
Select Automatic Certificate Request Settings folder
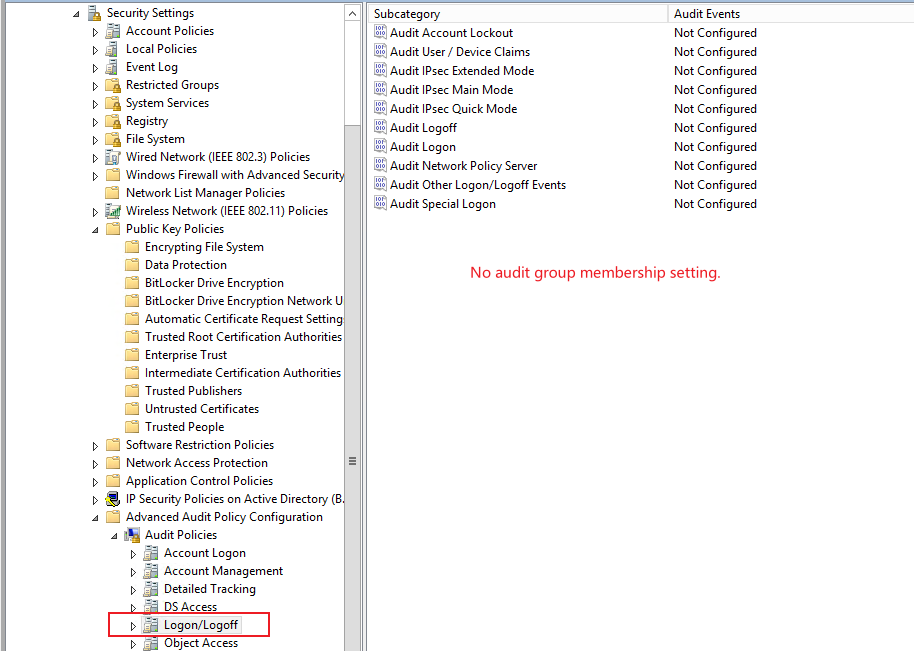244,319
